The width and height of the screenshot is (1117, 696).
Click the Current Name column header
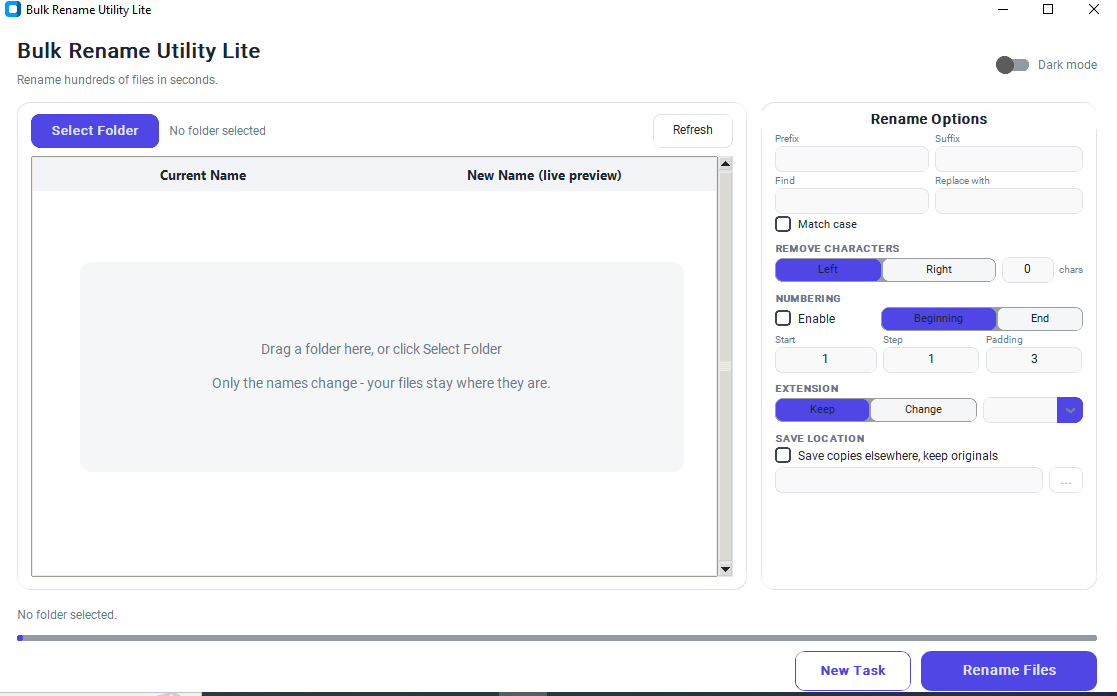coord(203,175)
